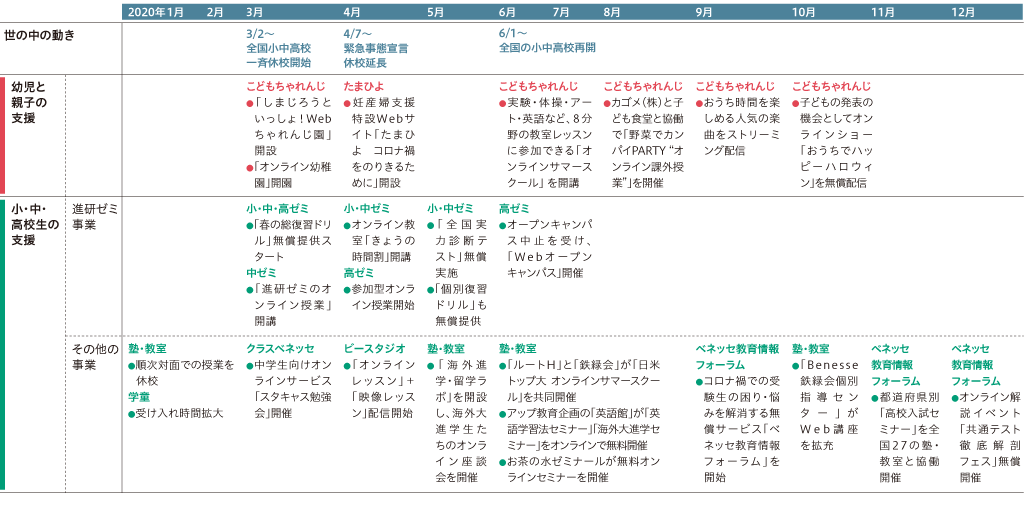Click the たまひよ heading

[x=363, y=86]
